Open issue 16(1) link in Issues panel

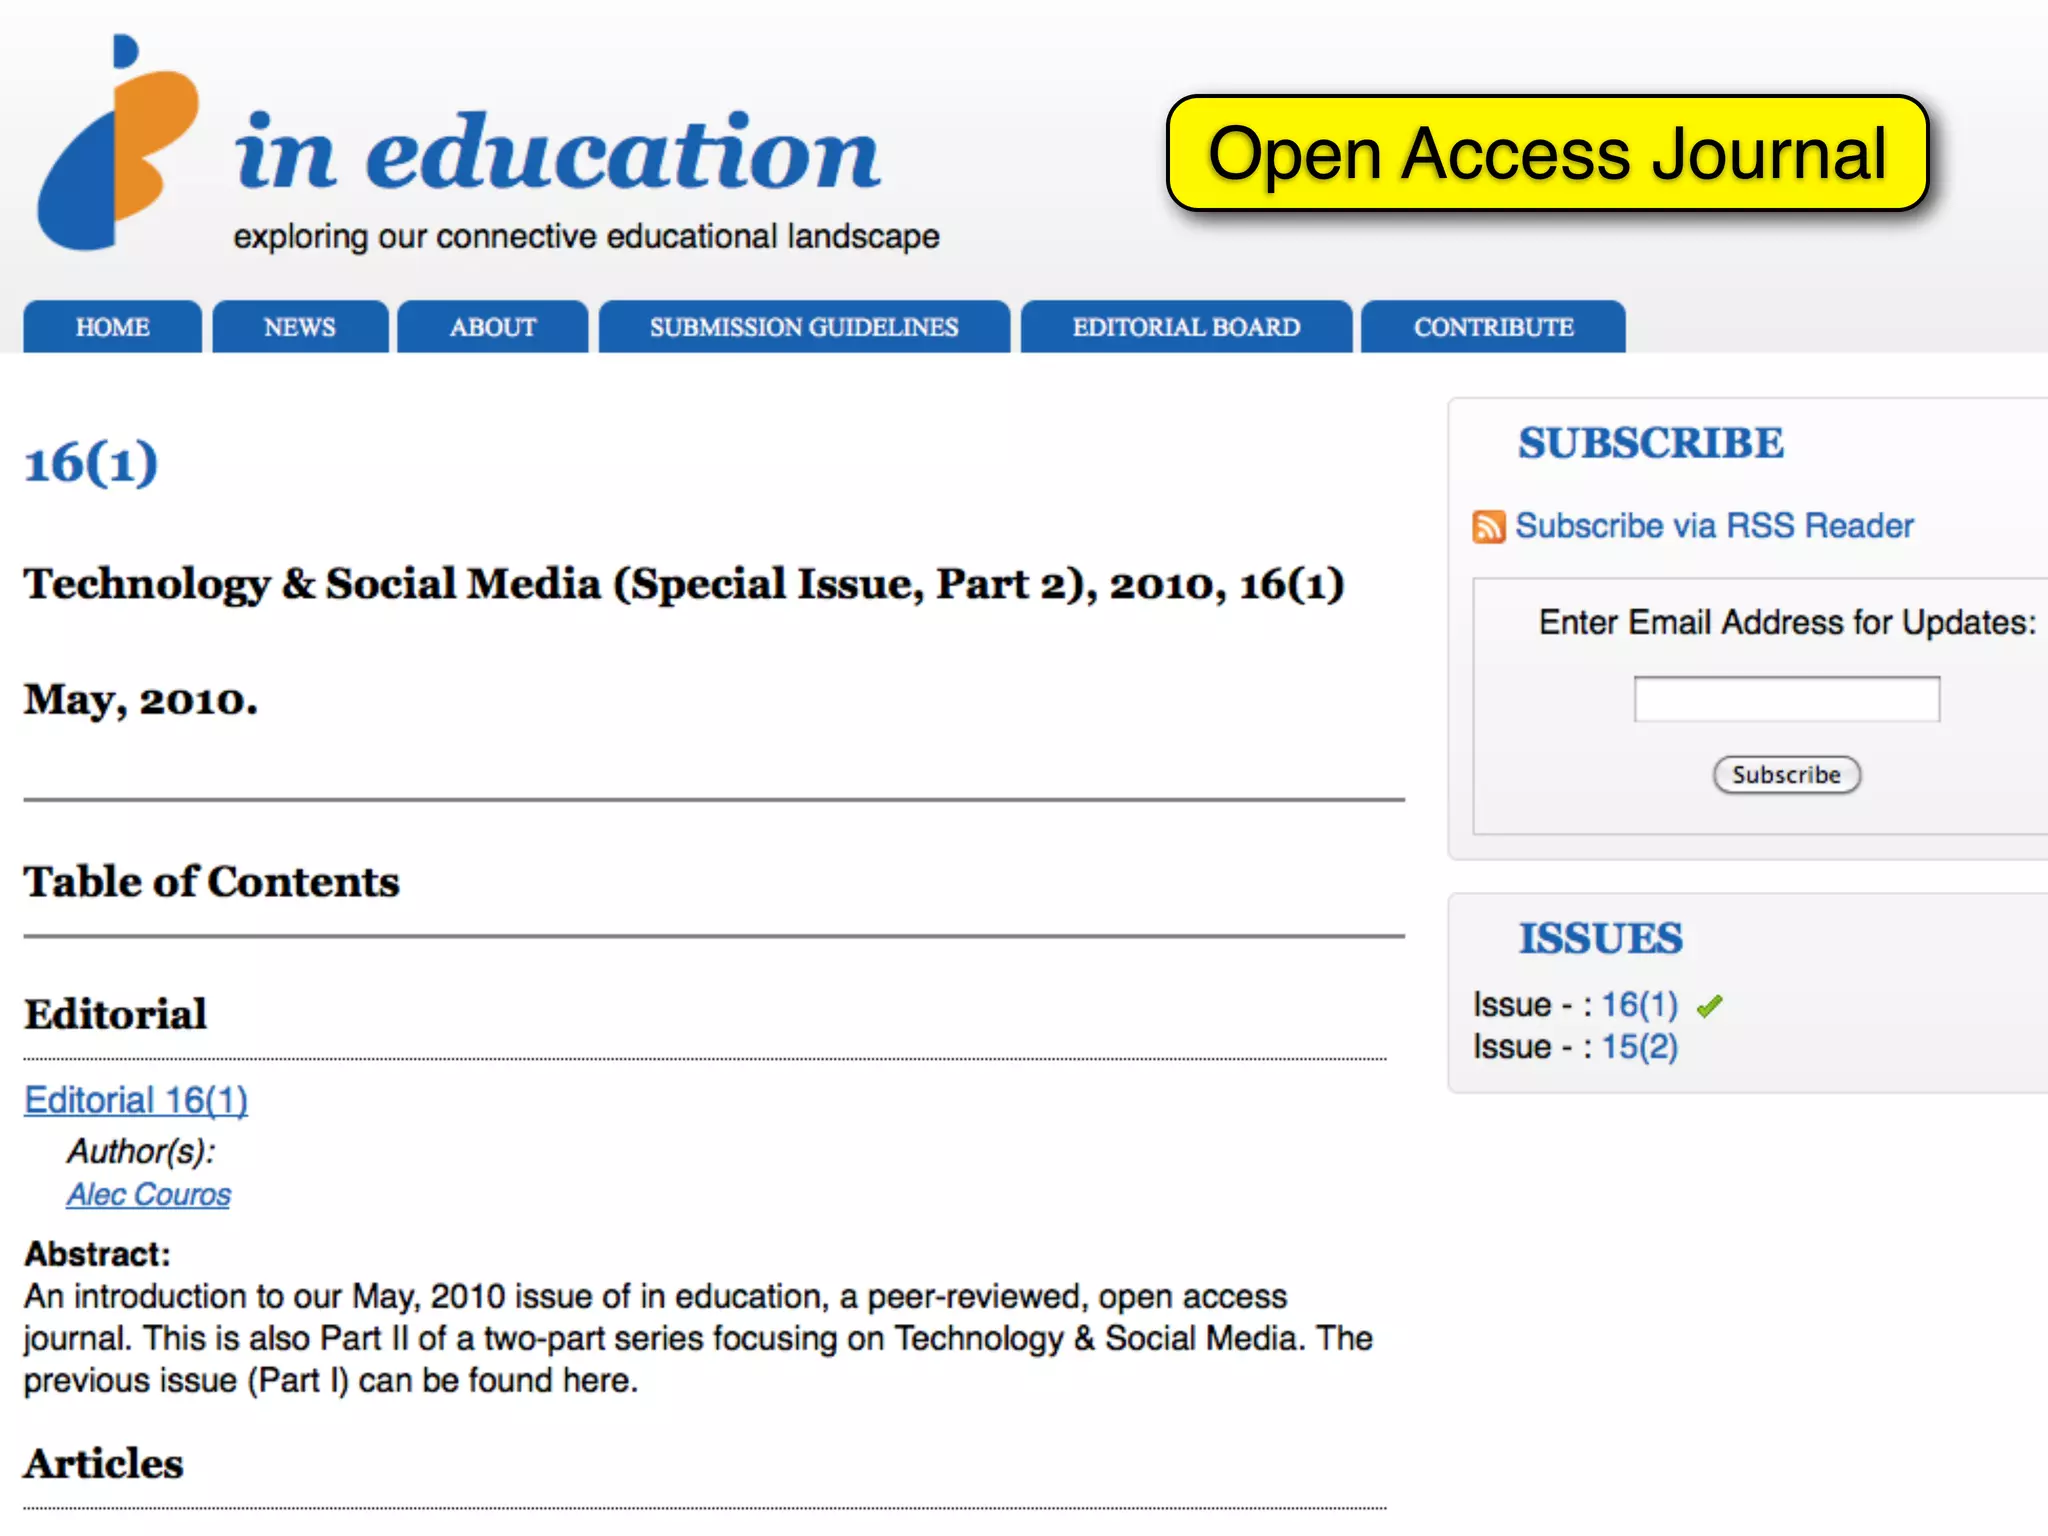point(1640,1005)
